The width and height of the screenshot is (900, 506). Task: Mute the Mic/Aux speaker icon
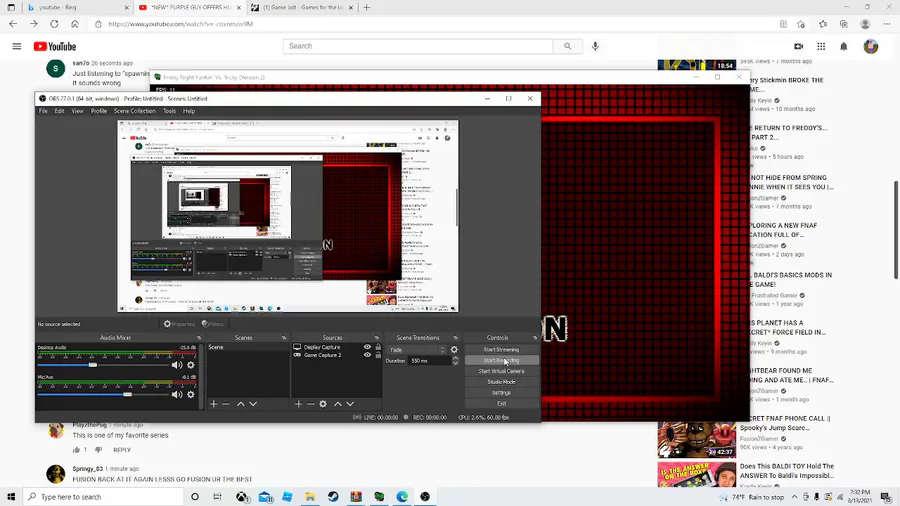[177, 395]
